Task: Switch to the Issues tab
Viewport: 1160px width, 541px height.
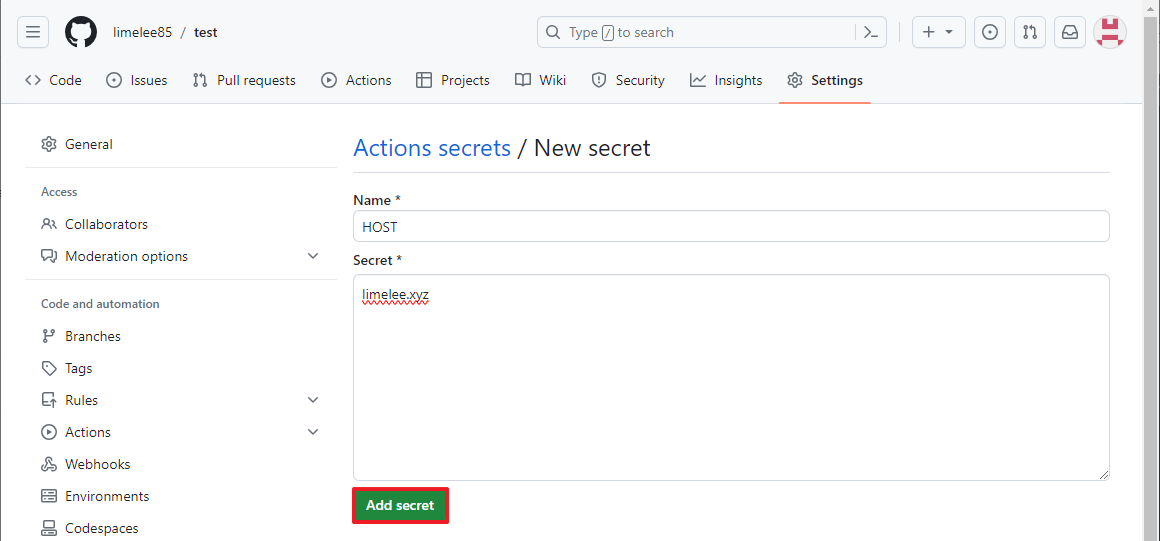Action: (137, 80)
